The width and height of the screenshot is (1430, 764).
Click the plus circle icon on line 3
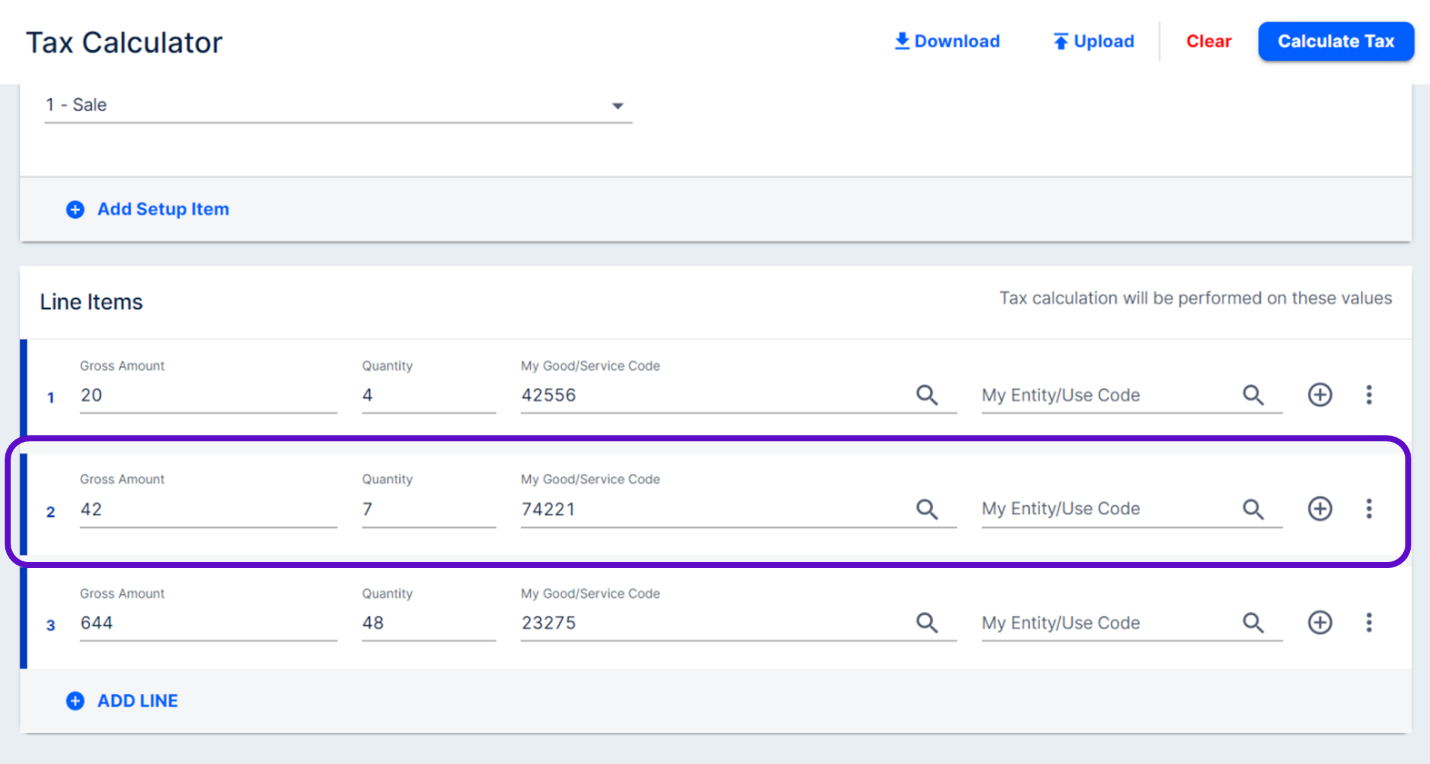1320,623
